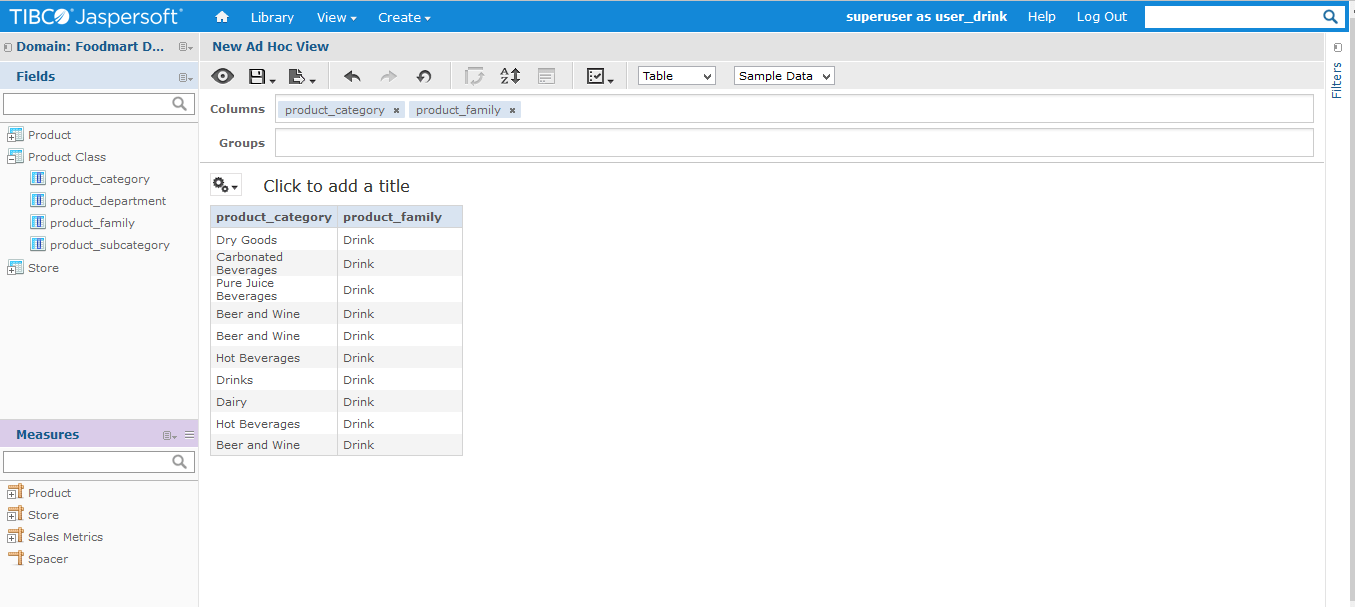Open the Library menu item
The width and height of the screenshot is (1355, 607).
272,17
